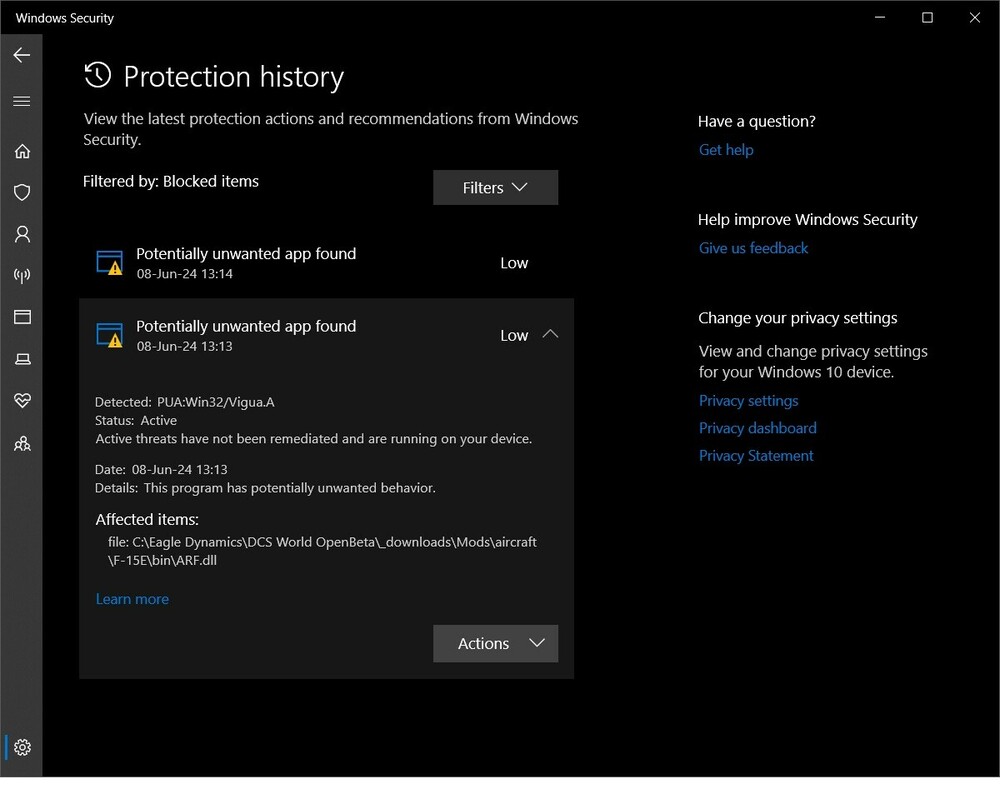Open Virus & threat protection shield
1000x789 pixels.
click(22, 192)
